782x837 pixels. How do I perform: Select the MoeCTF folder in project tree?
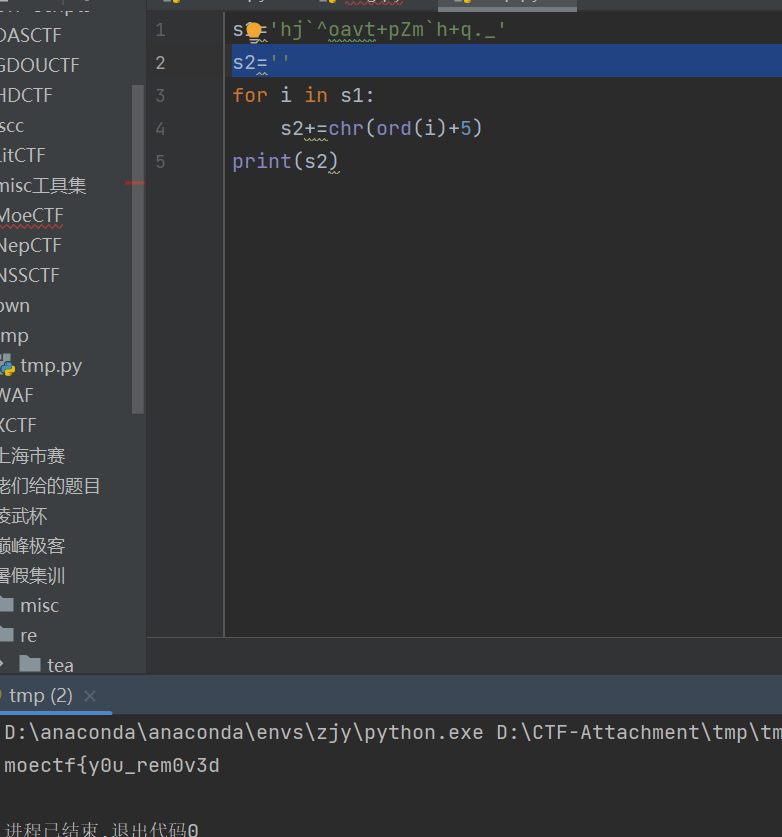click(32, 216)
